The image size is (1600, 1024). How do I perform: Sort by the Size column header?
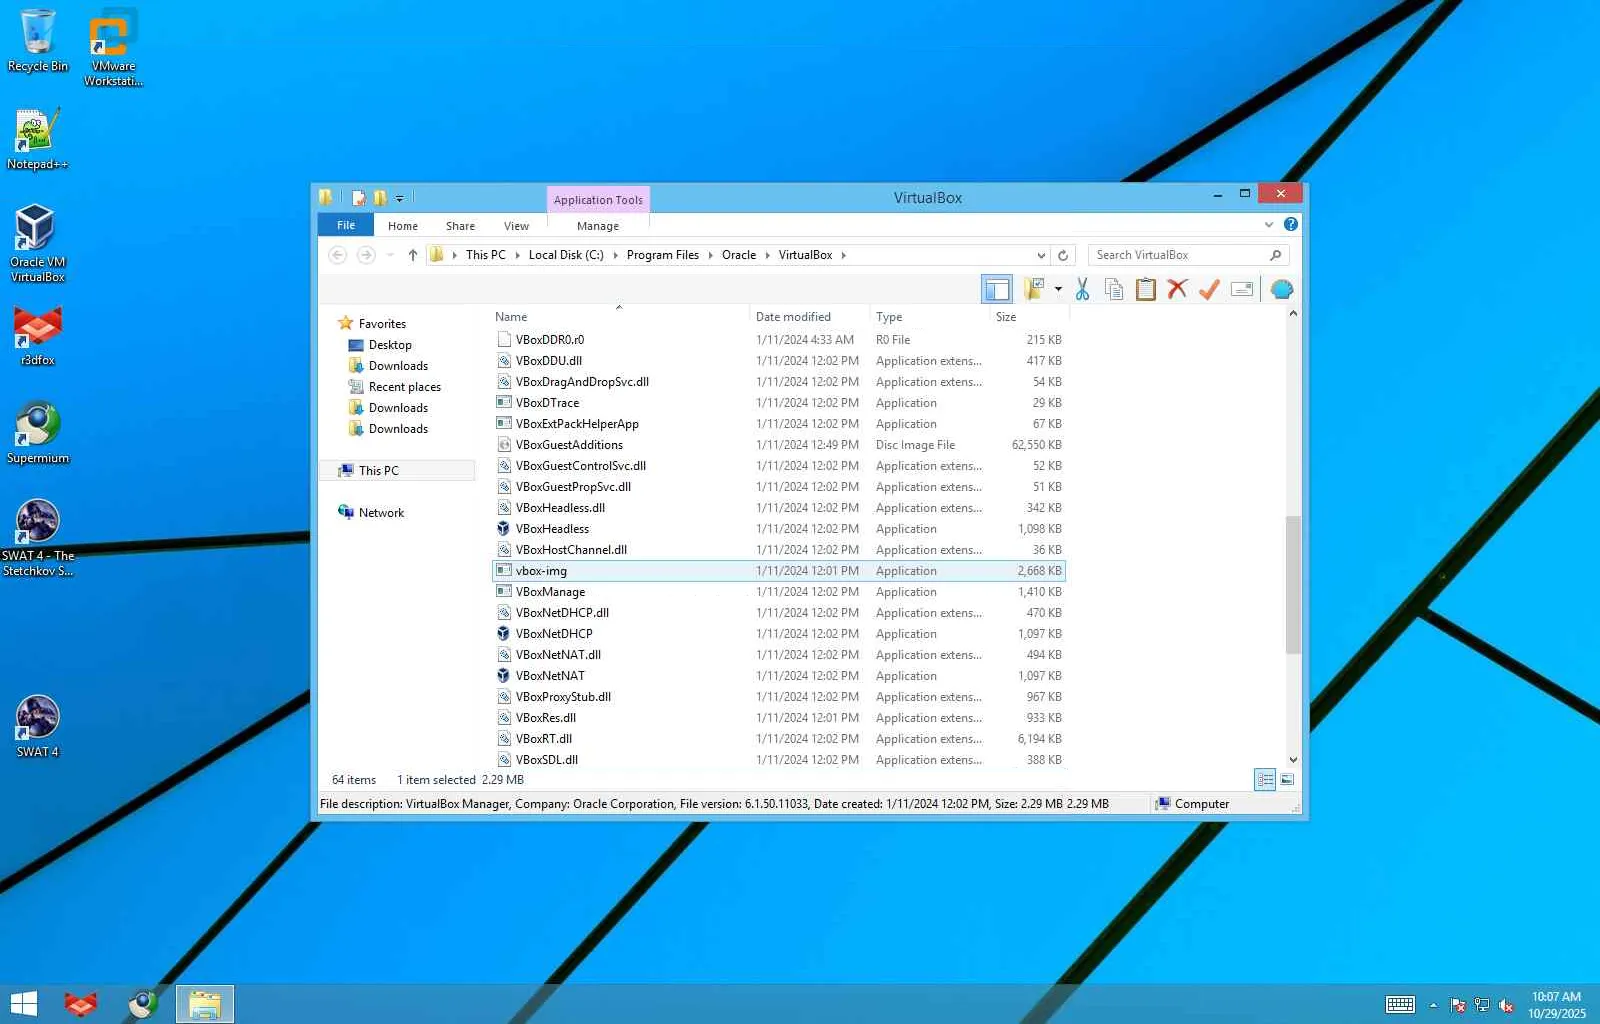point(1028,317)
